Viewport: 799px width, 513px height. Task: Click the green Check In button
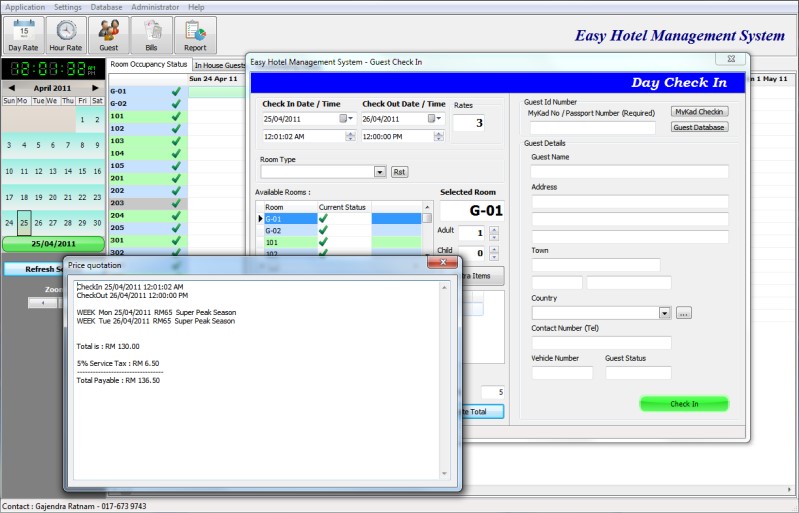tap(684, 404)
